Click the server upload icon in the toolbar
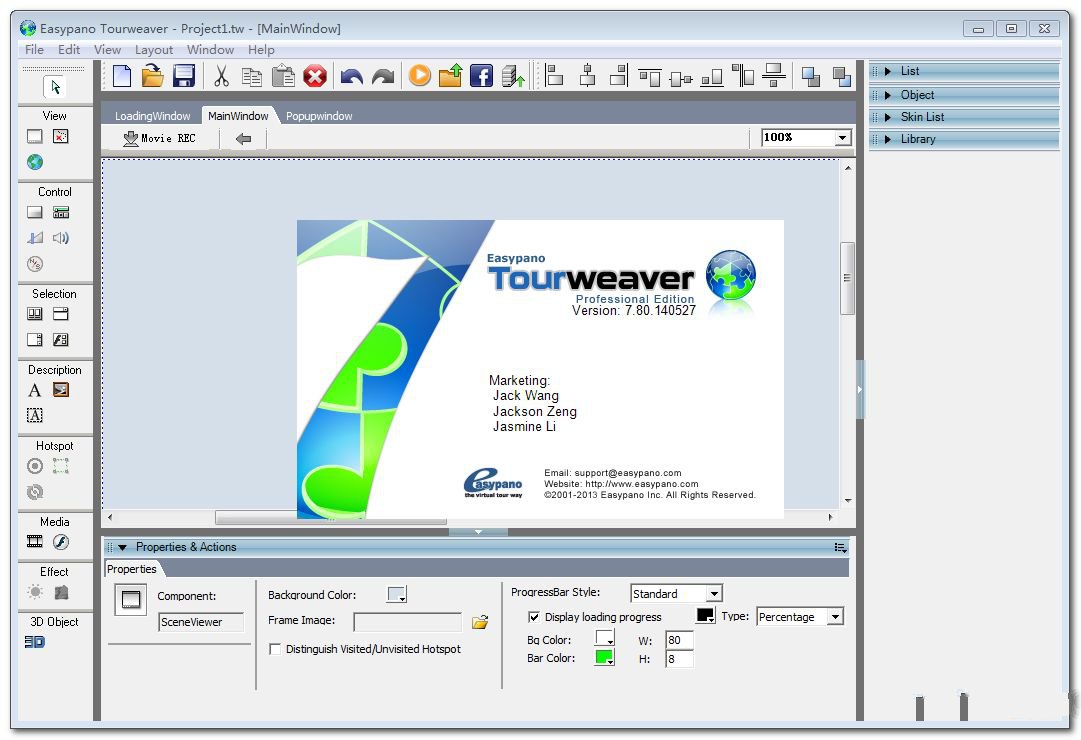 (513, 76)
